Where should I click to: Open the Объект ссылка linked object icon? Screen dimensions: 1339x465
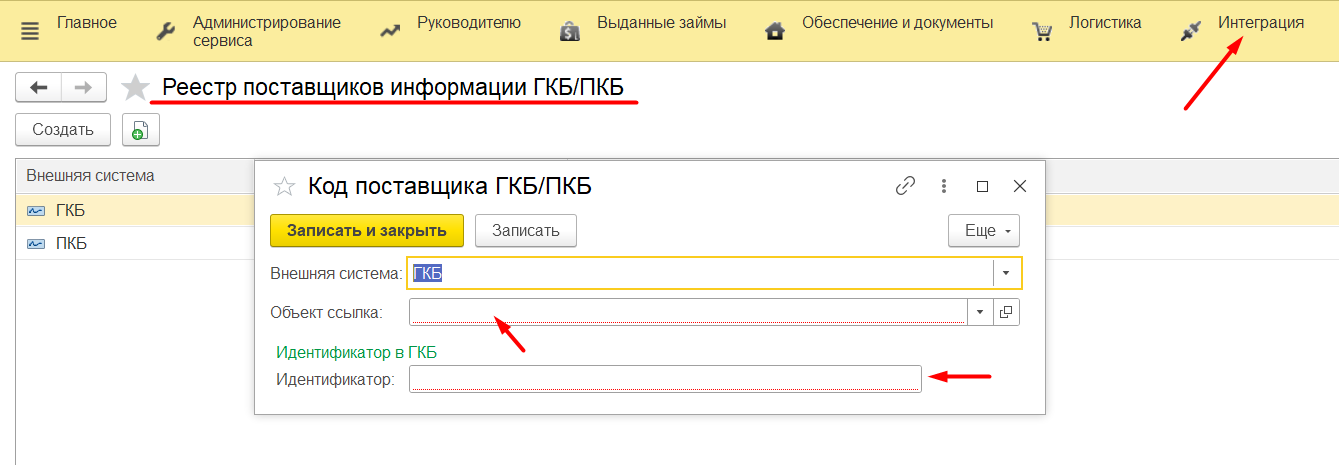point(1006,312)
